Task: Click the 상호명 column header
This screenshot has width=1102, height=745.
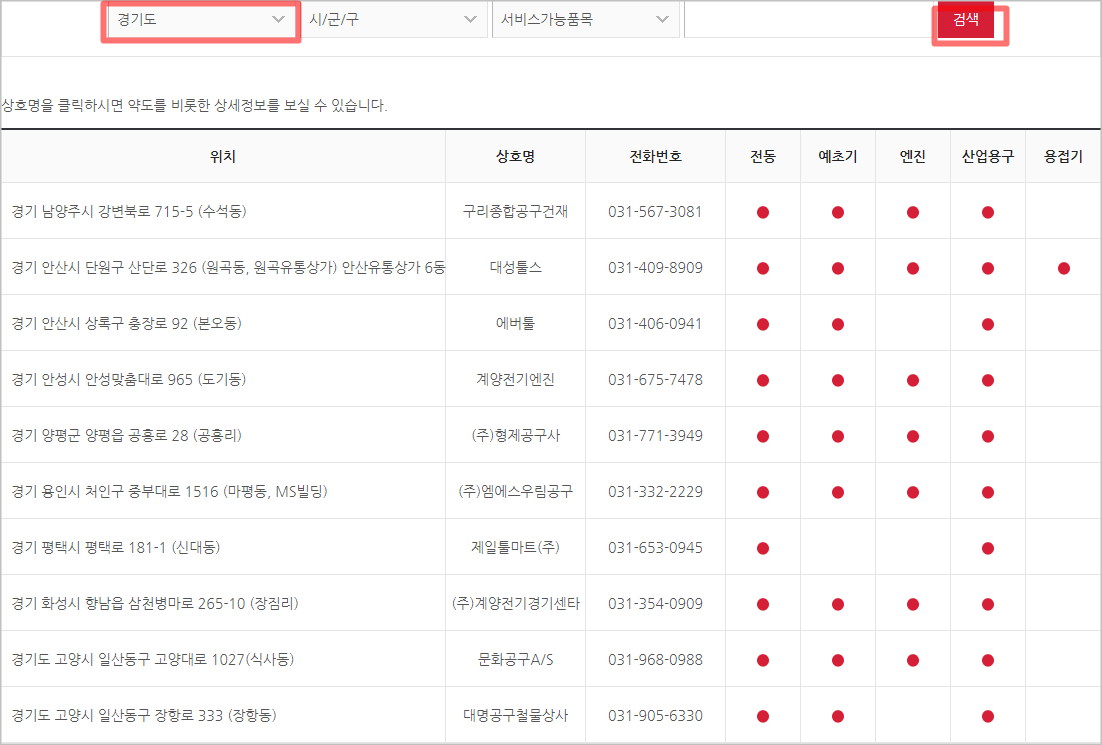Action: pos(515,157)
